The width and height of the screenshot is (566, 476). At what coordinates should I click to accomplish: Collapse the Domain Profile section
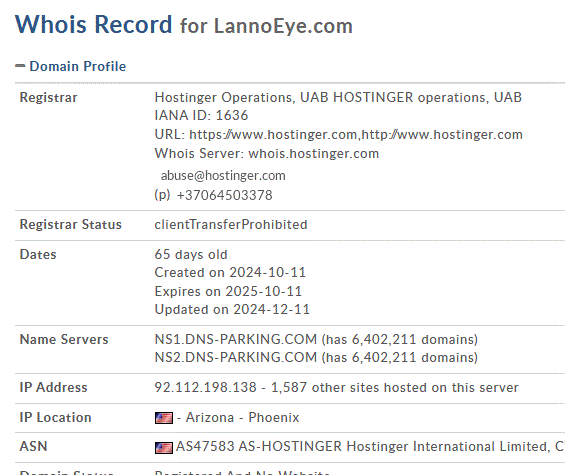[x=70, y=66]
